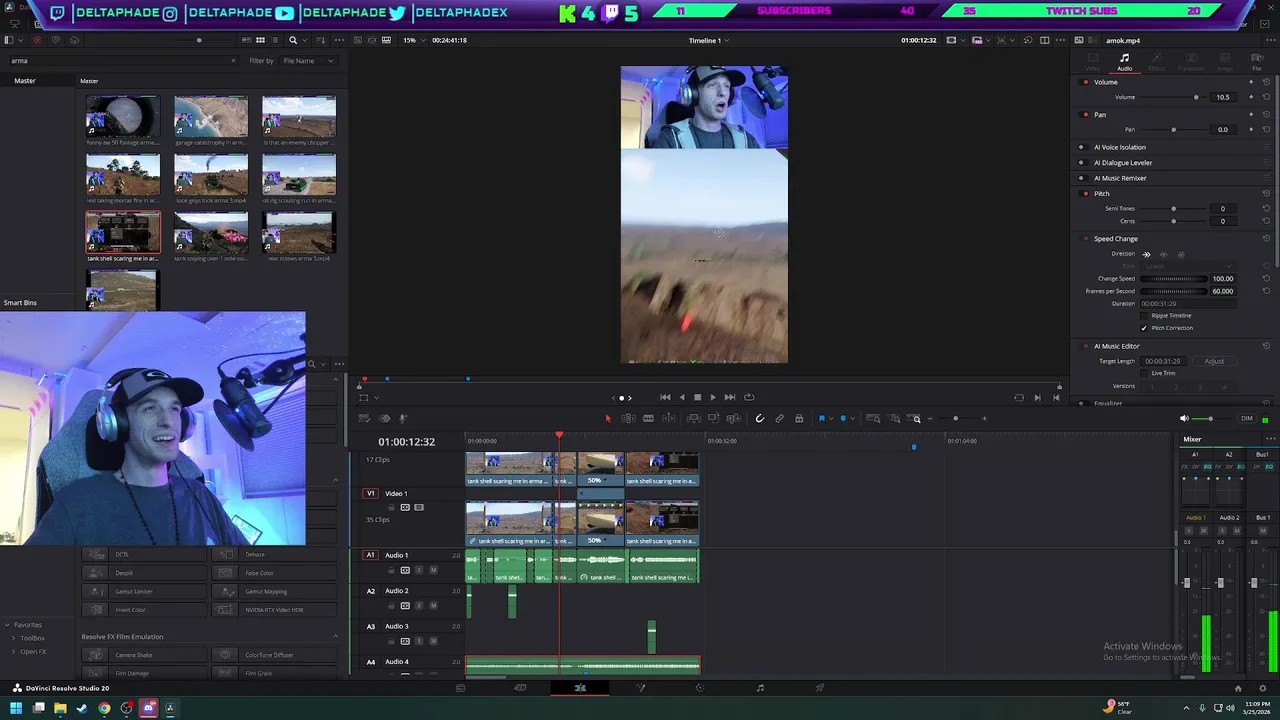Enable AI Voice Isolation

coord(1081,147)
